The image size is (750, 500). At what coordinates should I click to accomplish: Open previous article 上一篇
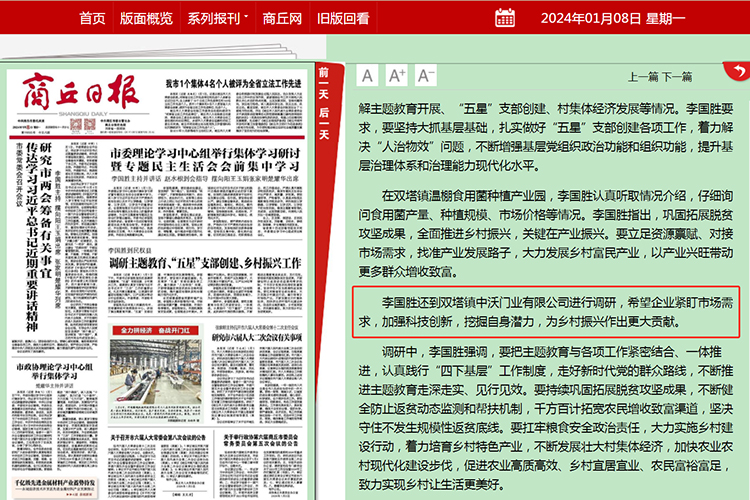pyautogui.click(x=643, y=77)
